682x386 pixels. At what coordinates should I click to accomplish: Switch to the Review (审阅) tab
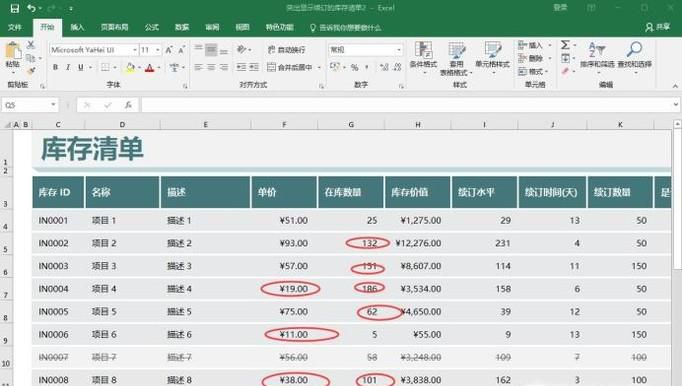click(212, 27)
